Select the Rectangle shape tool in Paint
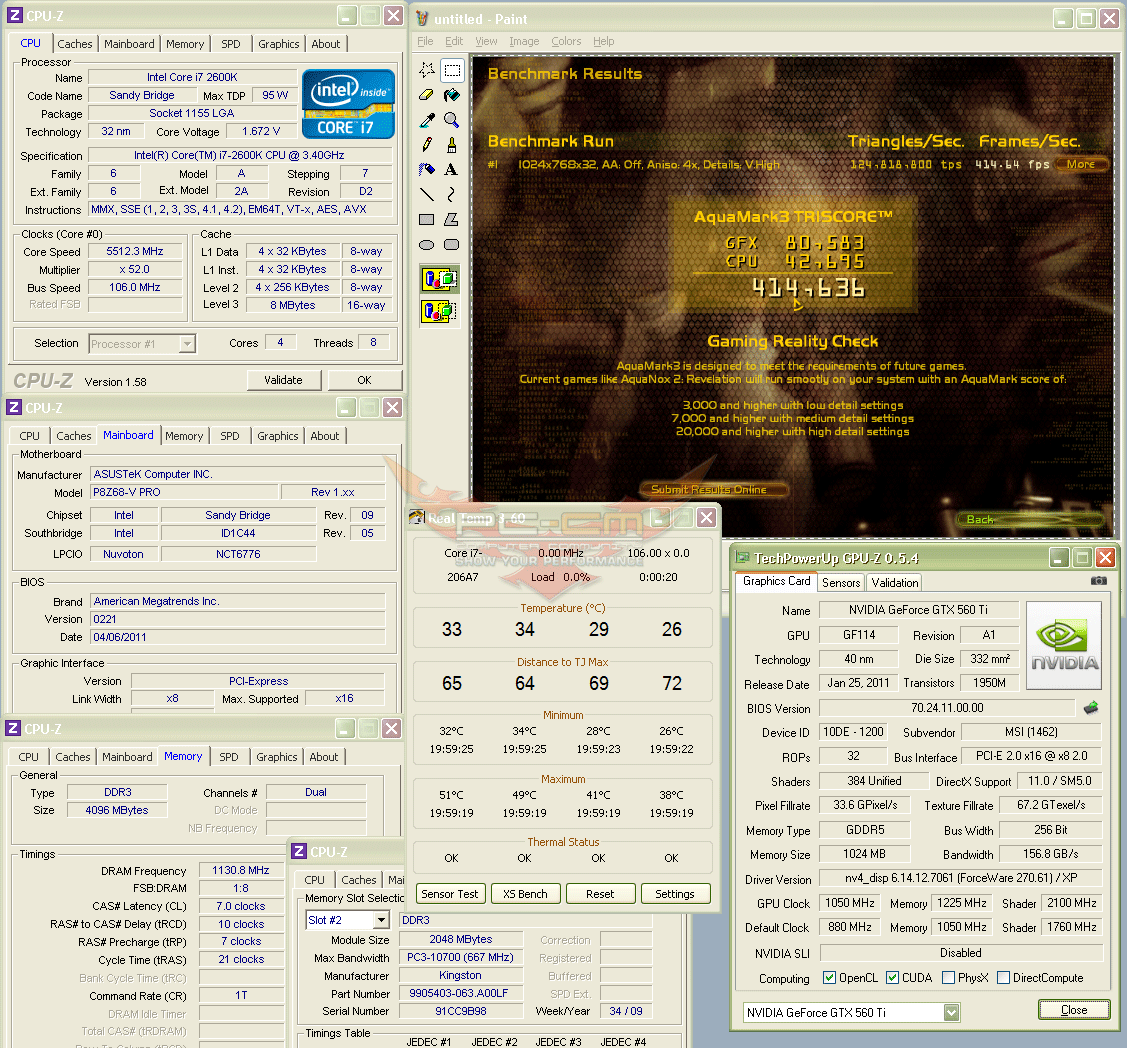 427,219
